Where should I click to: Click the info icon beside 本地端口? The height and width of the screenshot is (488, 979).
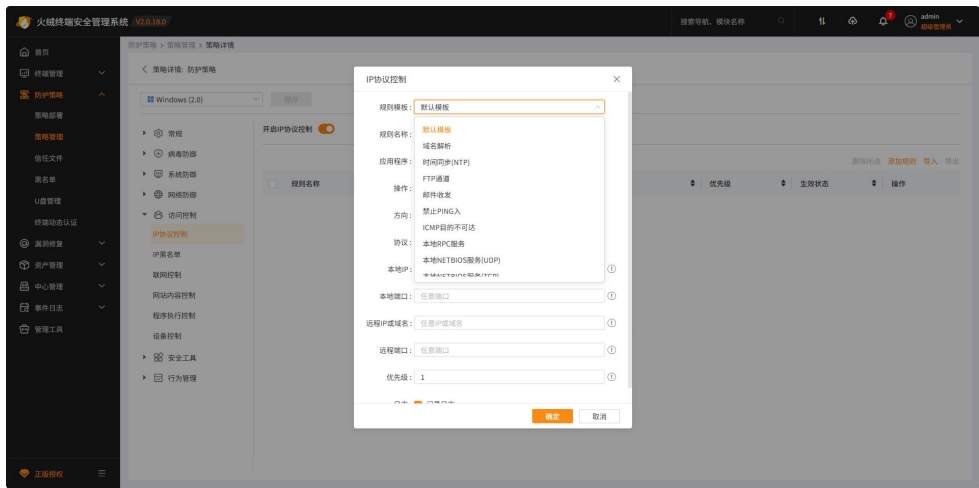612,296
